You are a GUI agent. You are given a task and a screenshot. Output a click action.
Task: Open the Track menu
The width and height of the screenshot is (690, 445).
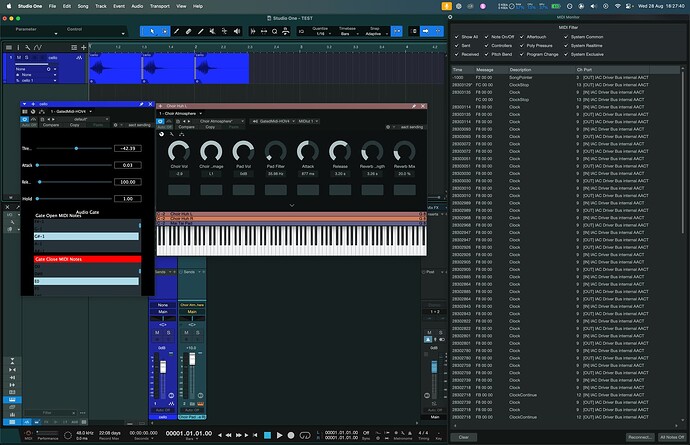click(x=101, y=6)
